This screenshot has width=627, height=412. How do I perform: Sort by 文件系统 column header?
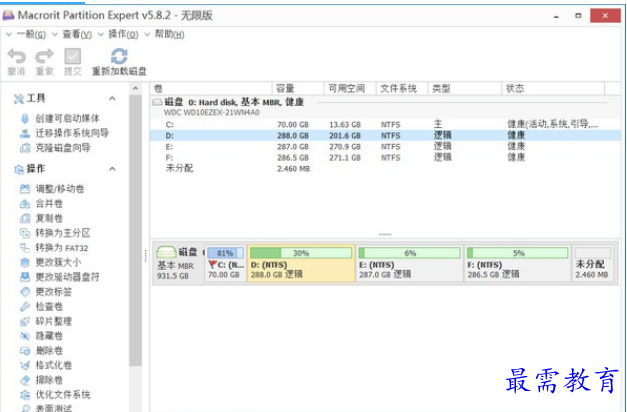402,88
